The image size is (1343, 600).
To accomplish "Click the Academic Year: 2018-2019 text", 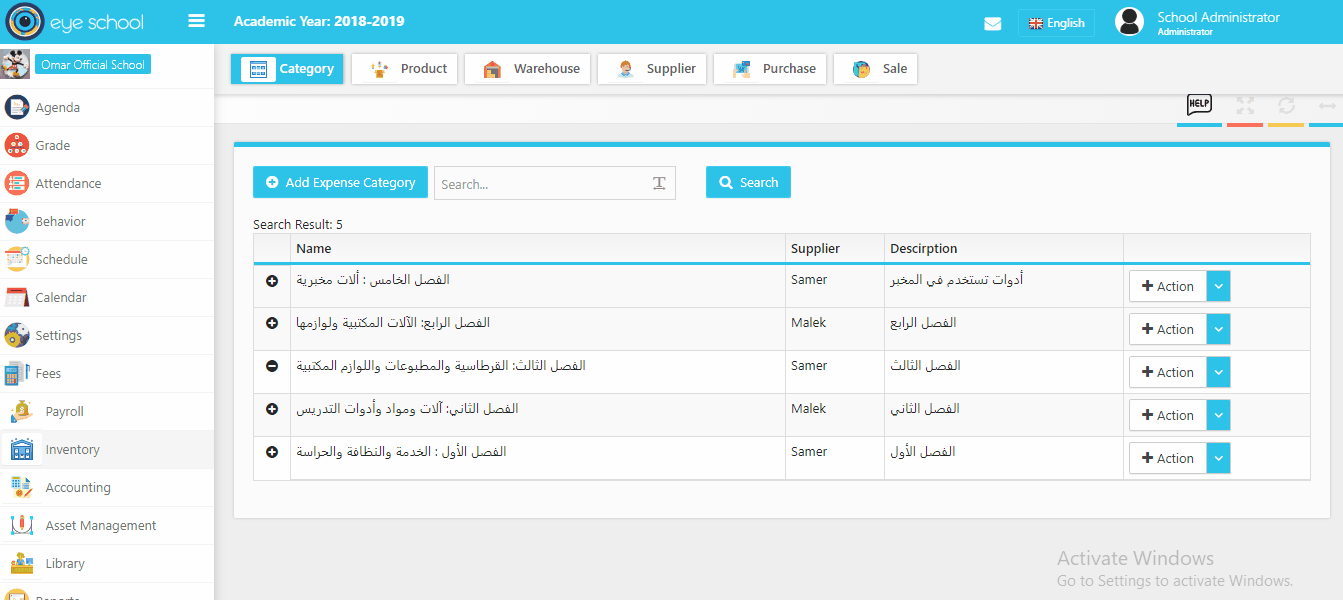I will (319, 22).
